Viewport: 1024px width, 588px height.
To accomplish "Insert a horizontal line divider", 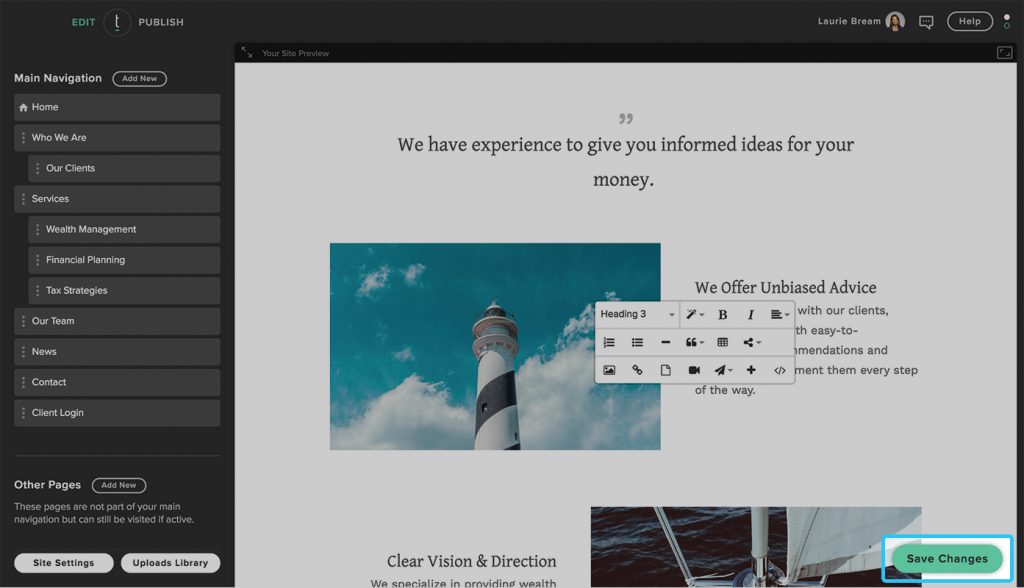I will coord(665,342).
